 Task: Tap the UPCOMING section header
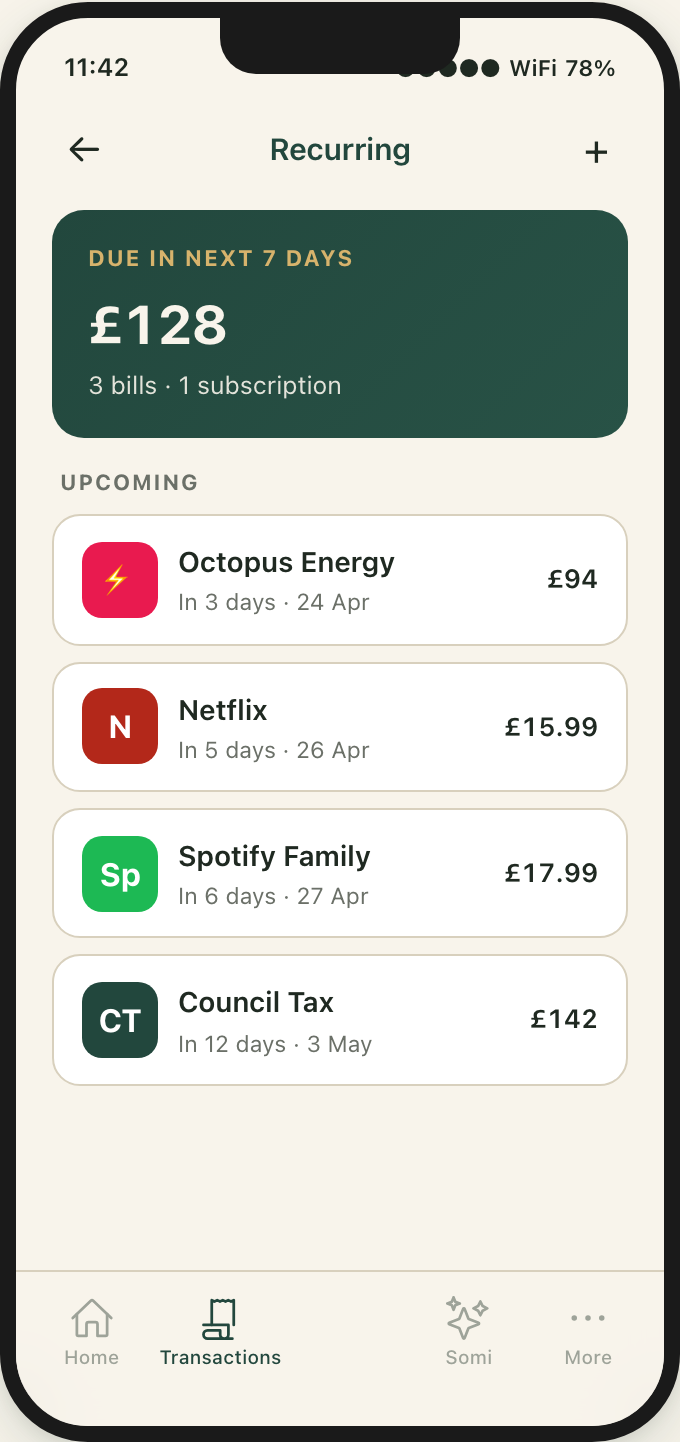(129, 482)
